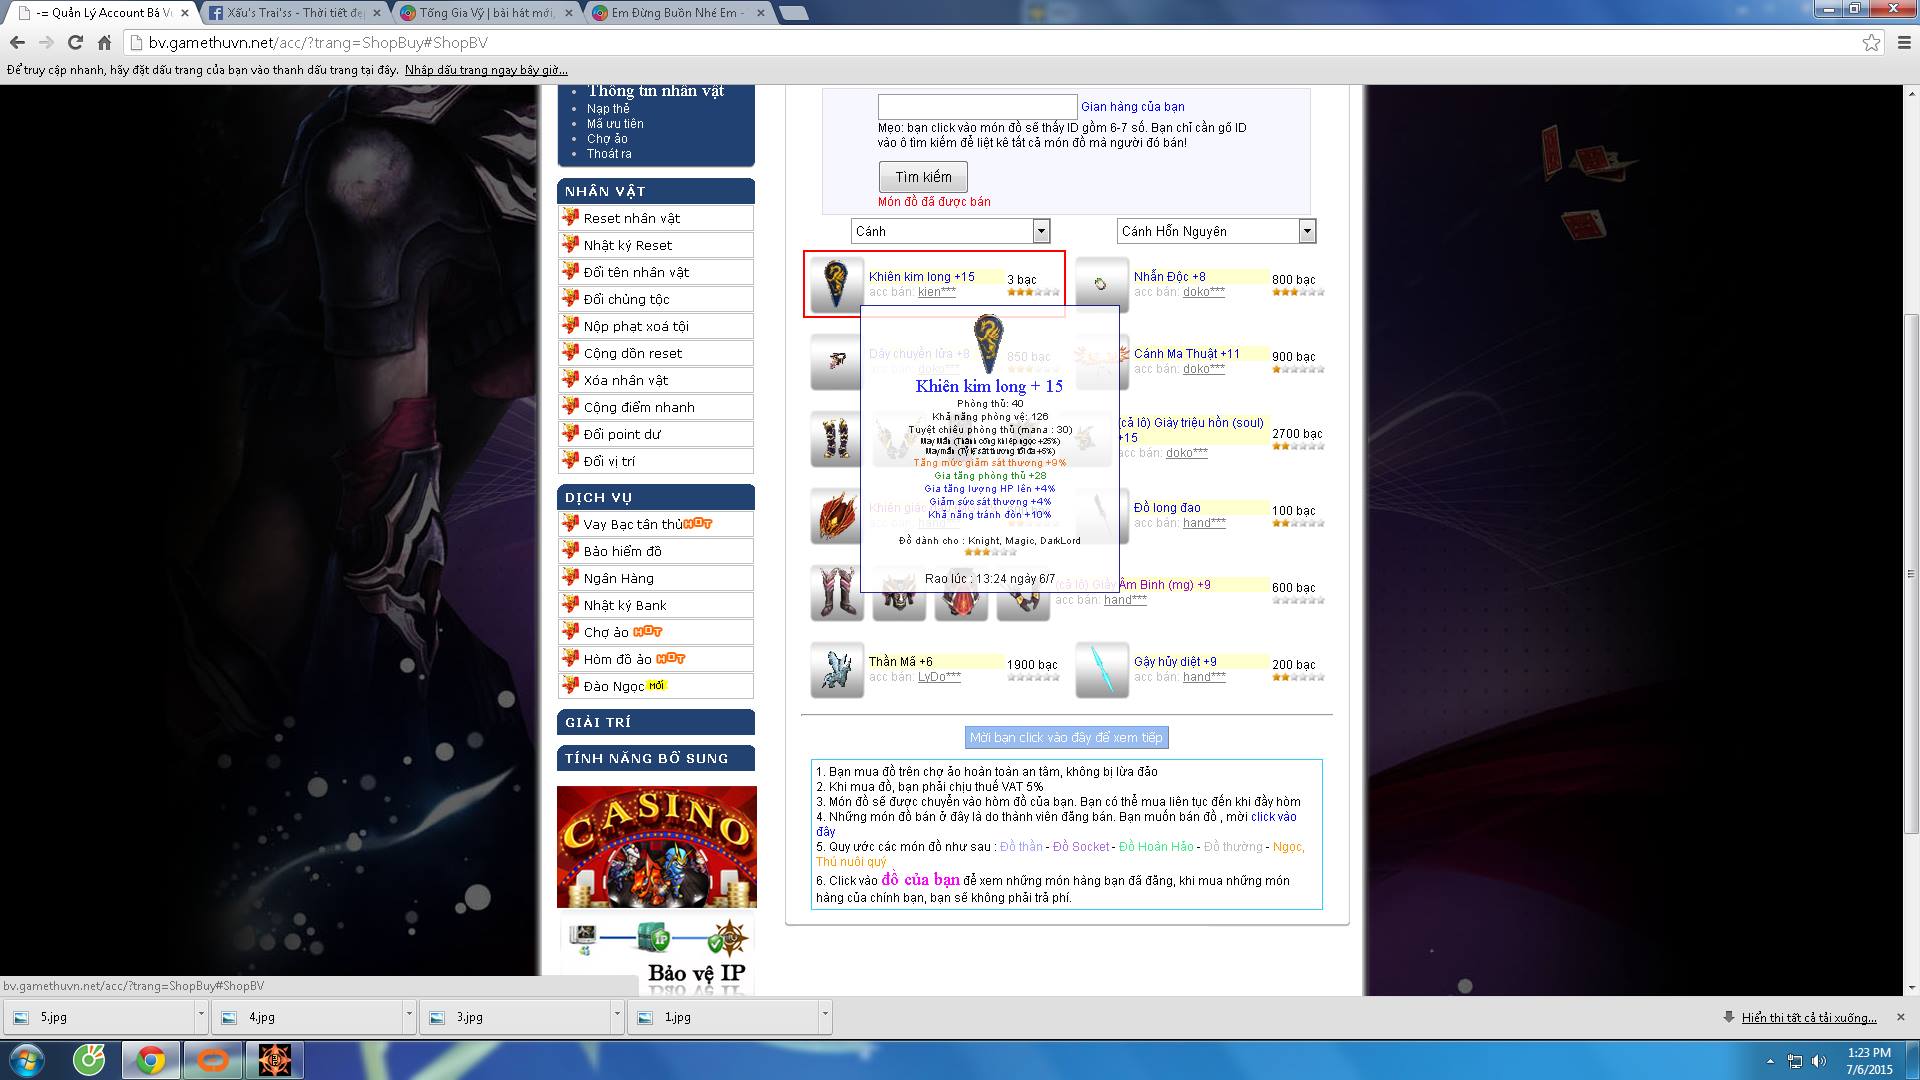Open Chợ ảo service menu item
1920x1080 pixels.
click(656, 632)
